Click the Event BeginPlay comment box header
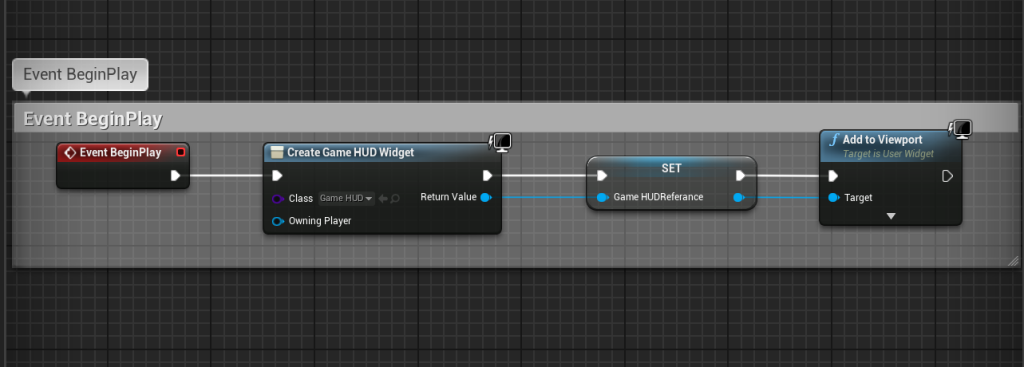 pos(515,119)
